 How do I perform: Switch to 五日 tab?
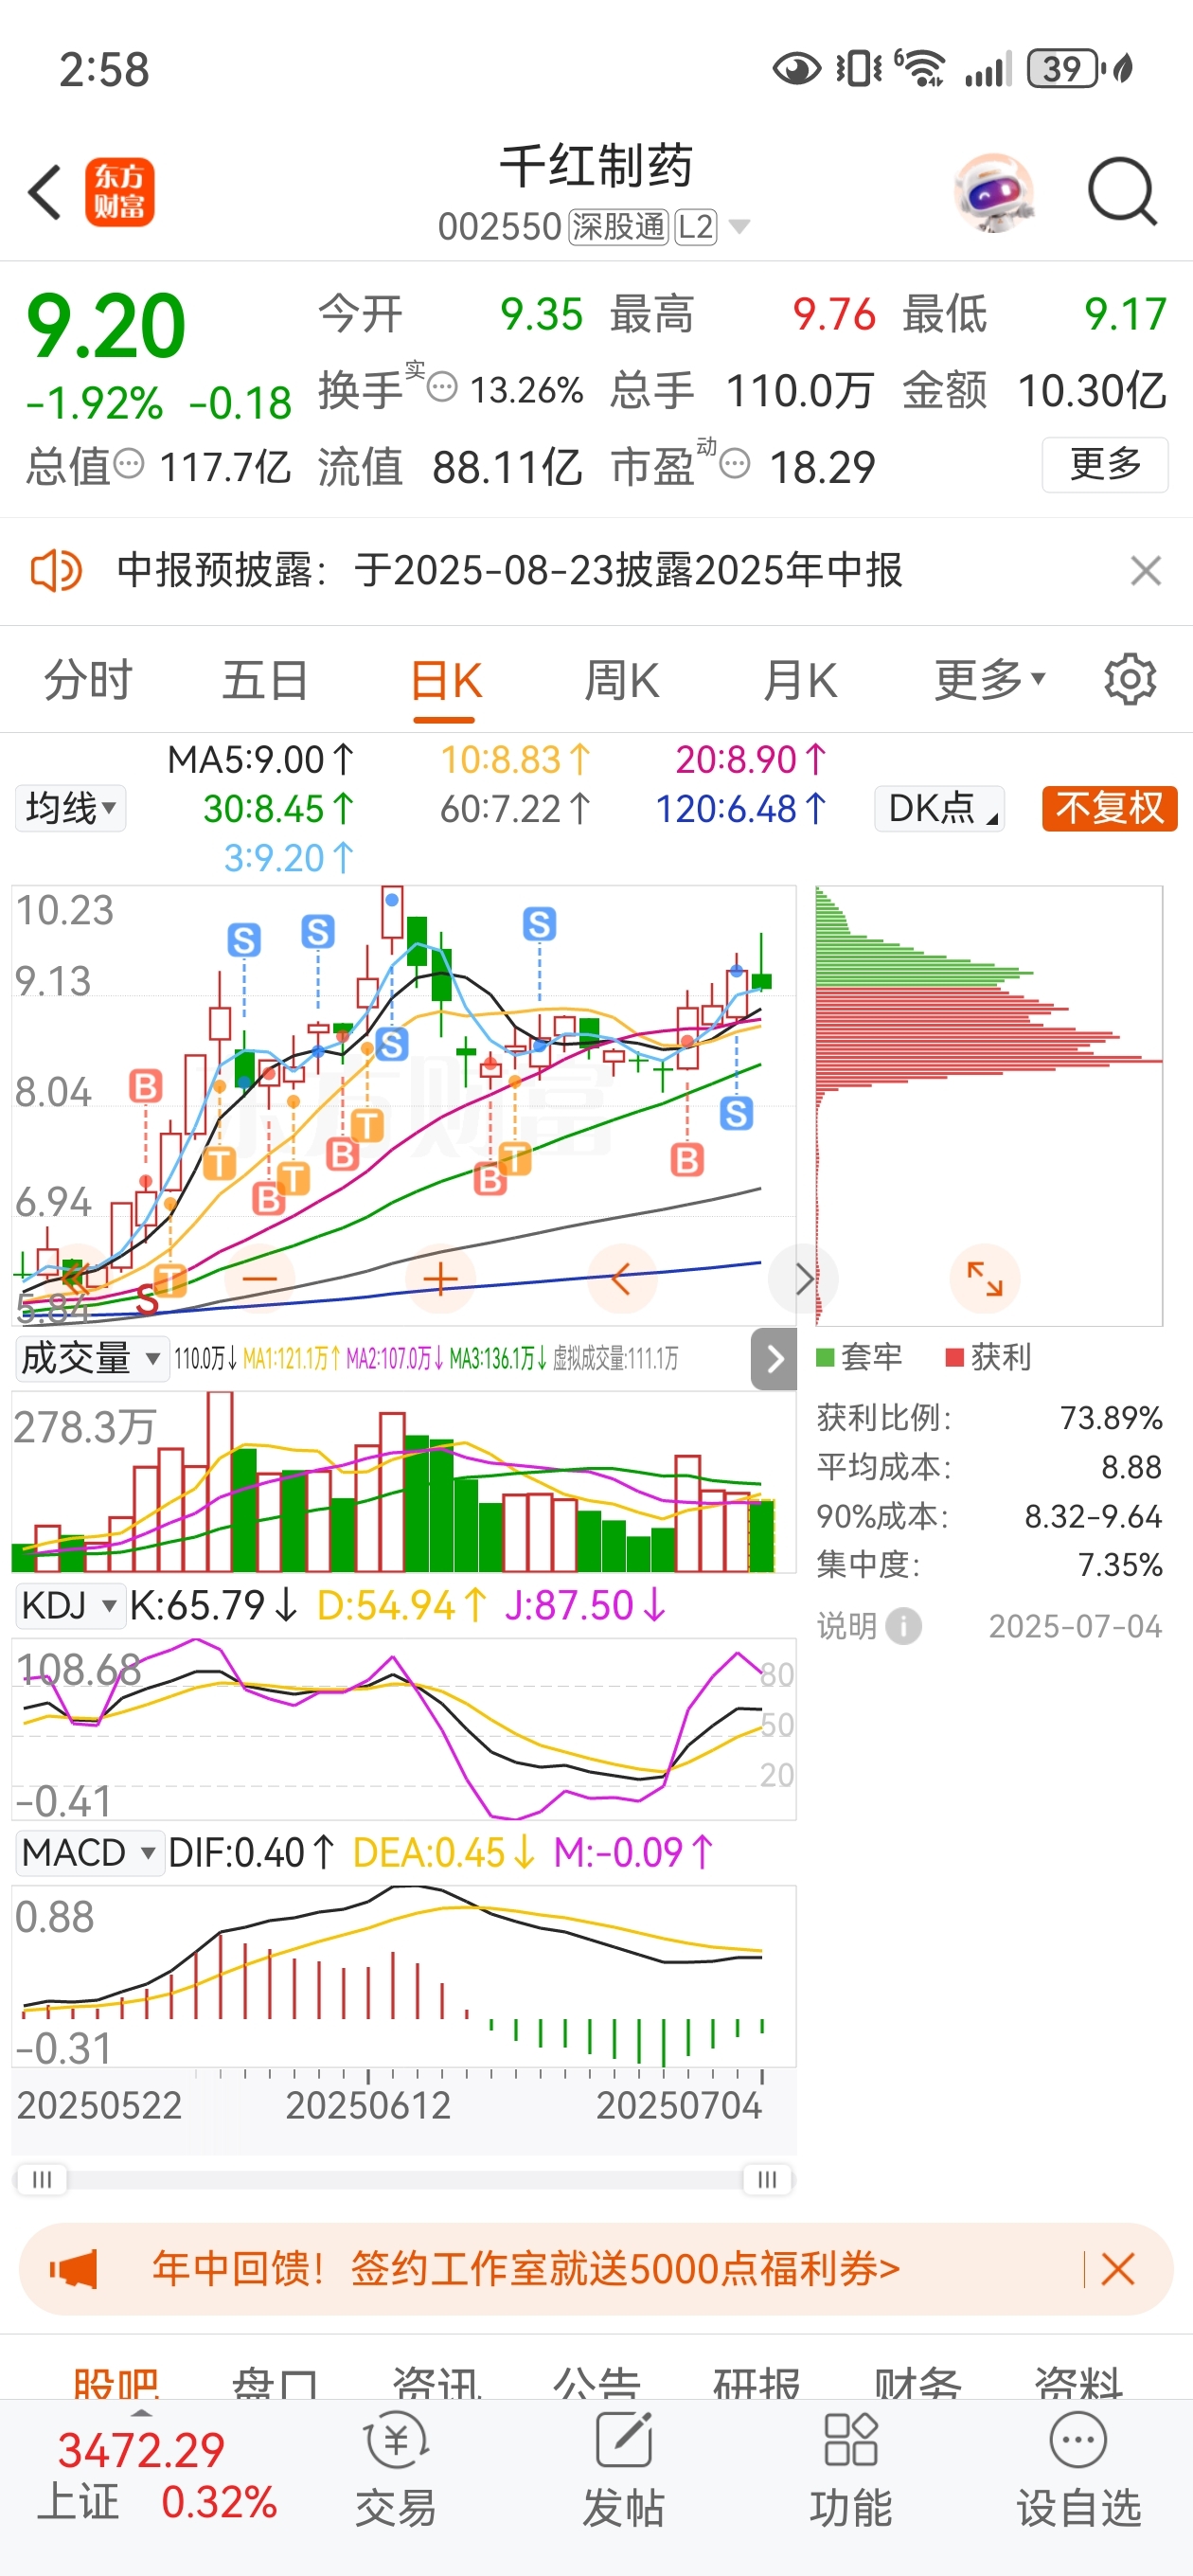click(265, 680)
